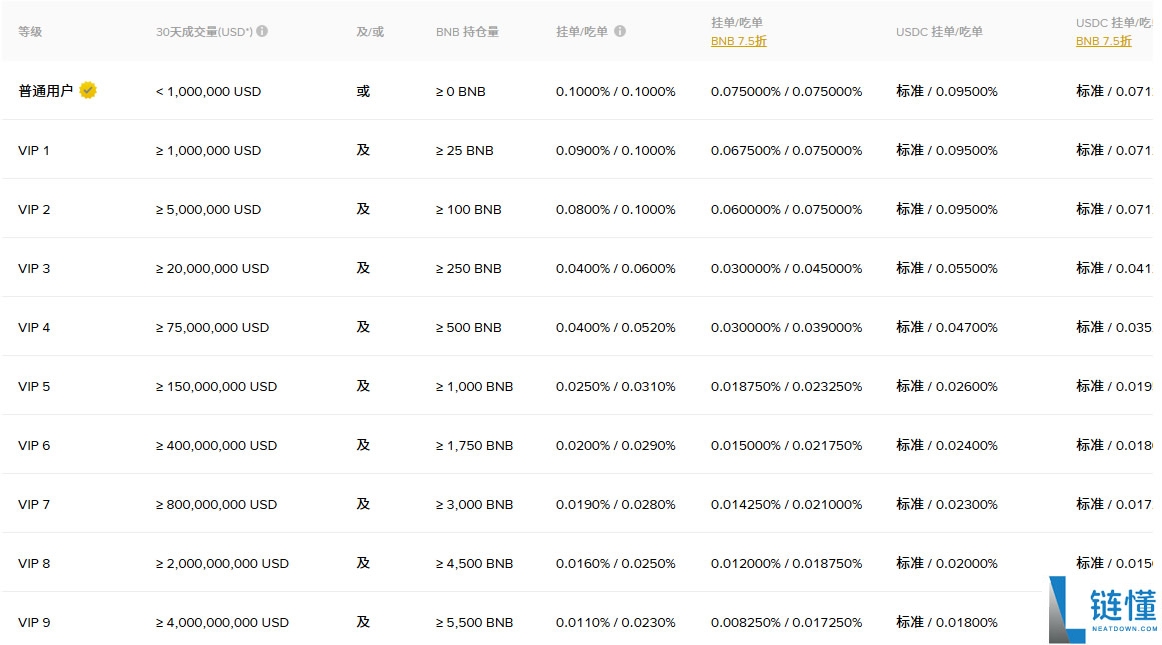1162x645 pixels.
Task: Open the BNB 7.5折 link under 挂单/吃单
Action: (738, 42)
